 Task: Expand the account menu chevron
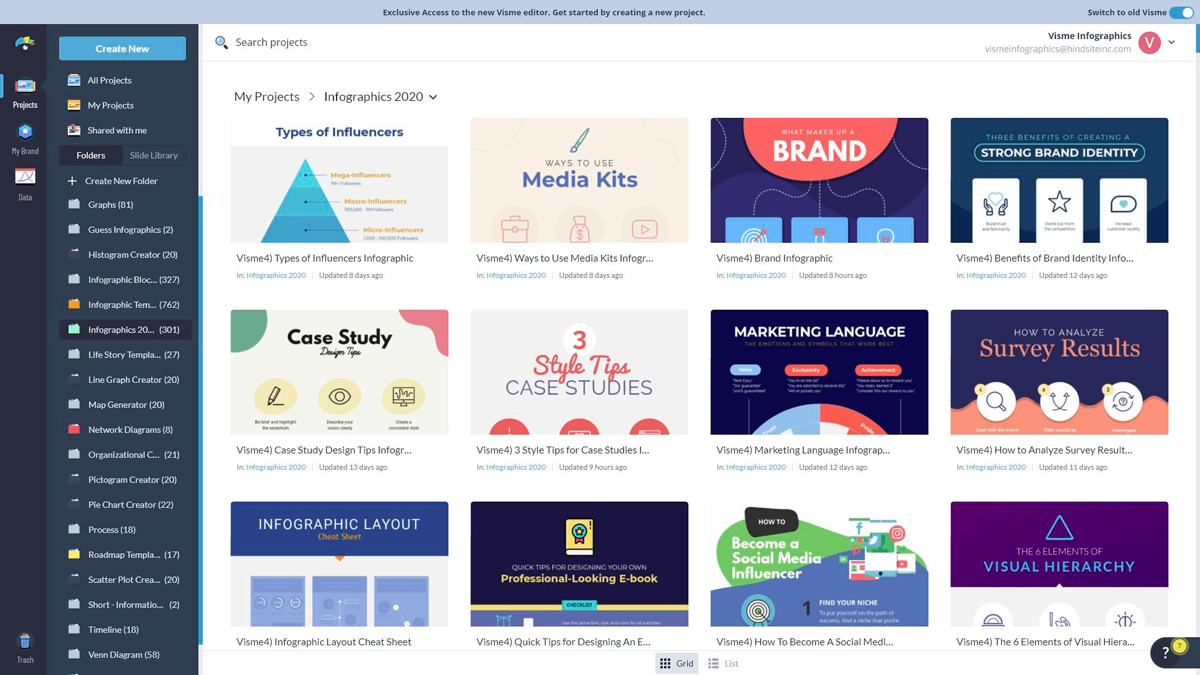point(1172,43)
